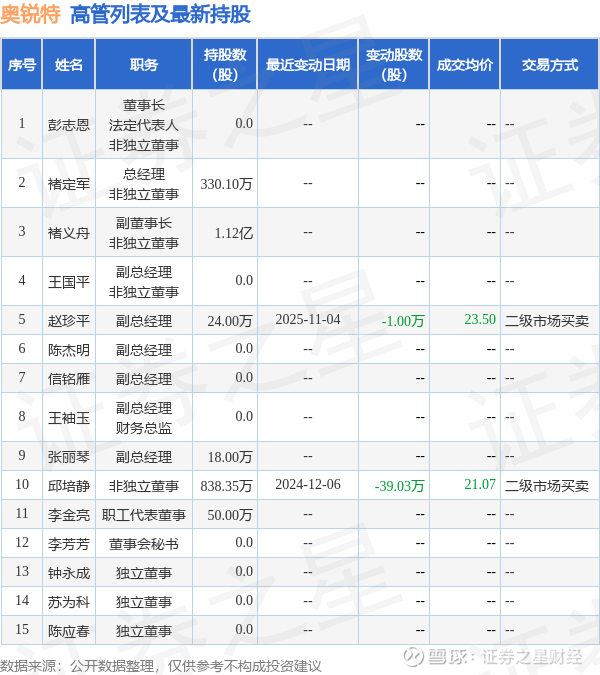
Task: Click the 职务 column header
Action: tap(144, 65)
